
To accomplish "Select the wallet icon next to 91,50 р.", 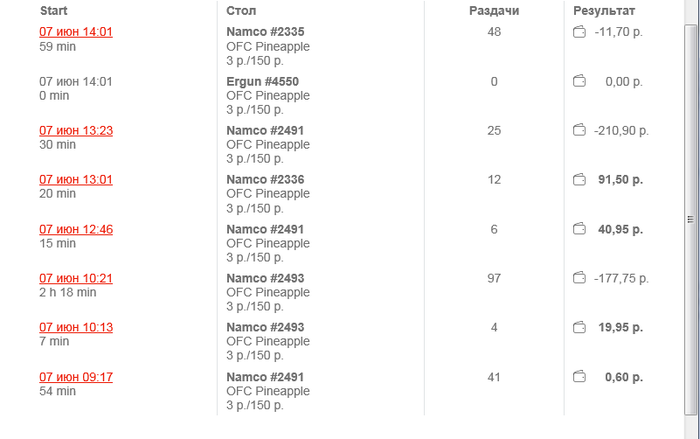I will coord(578,180).
